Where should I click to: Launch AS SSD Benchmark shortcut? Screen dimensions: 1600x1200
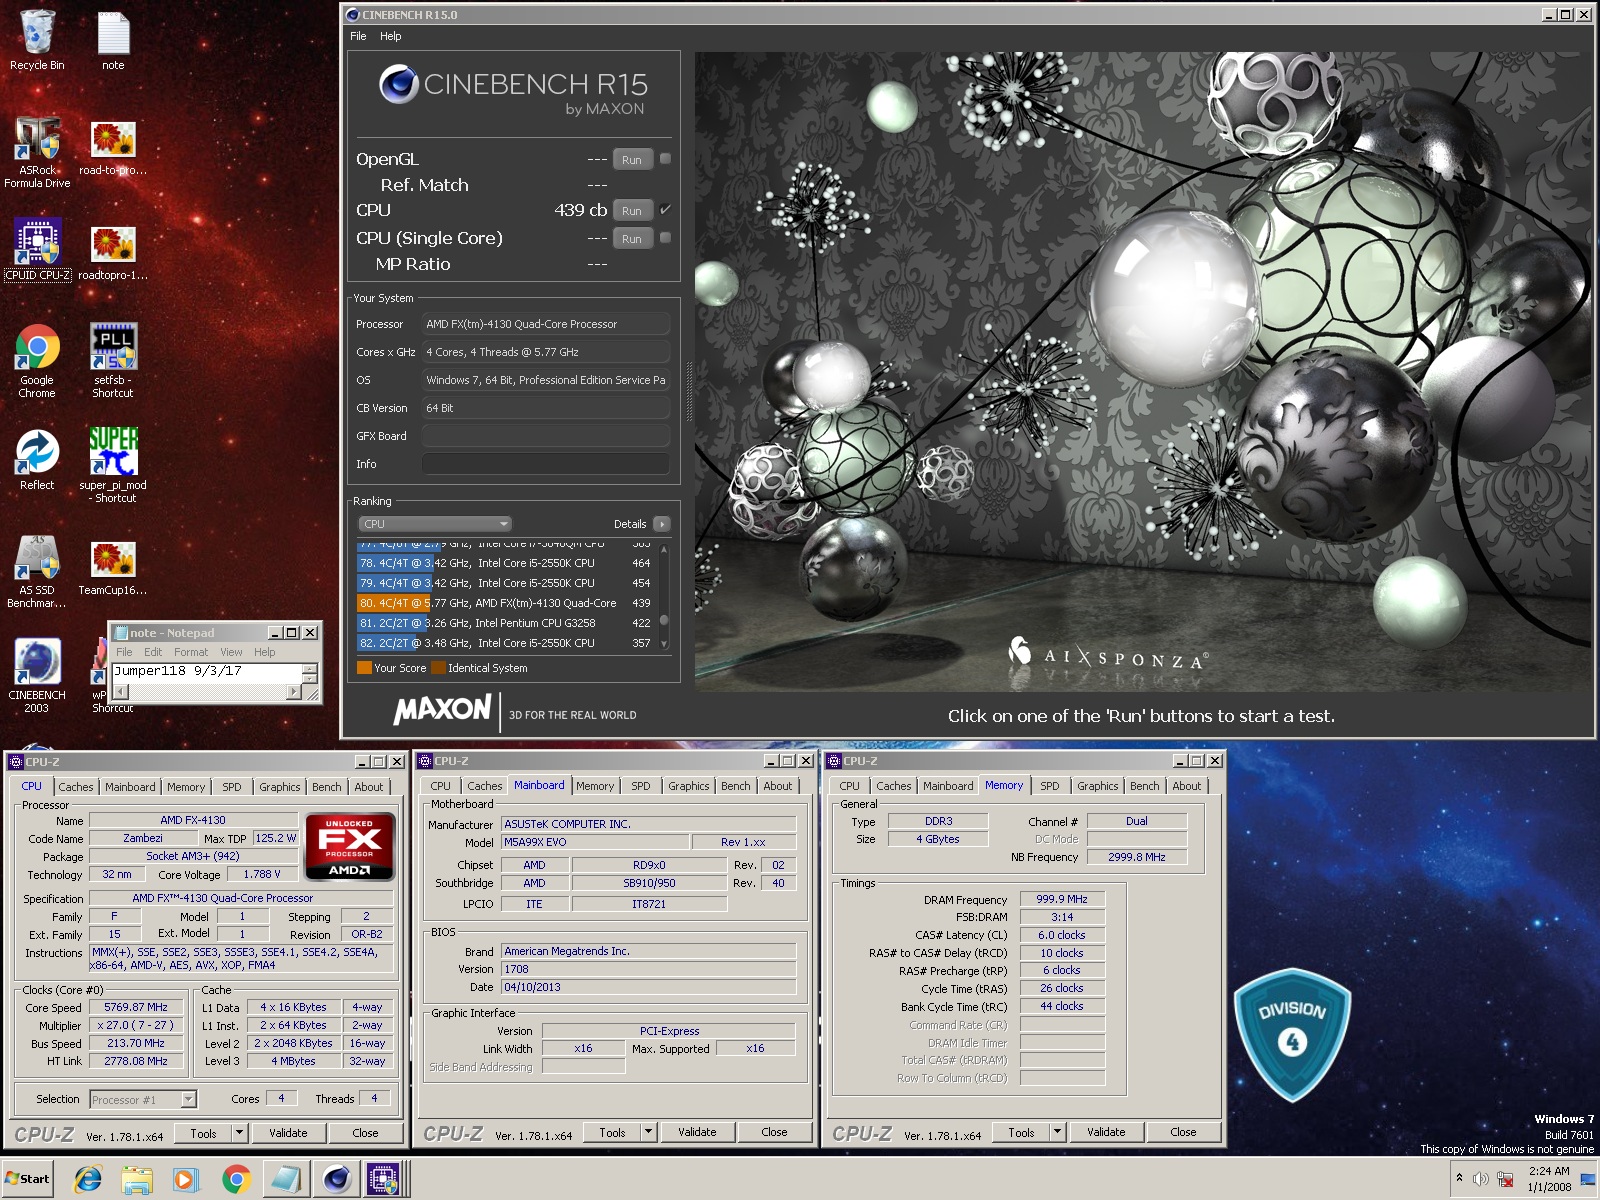[x=37, y=572]
